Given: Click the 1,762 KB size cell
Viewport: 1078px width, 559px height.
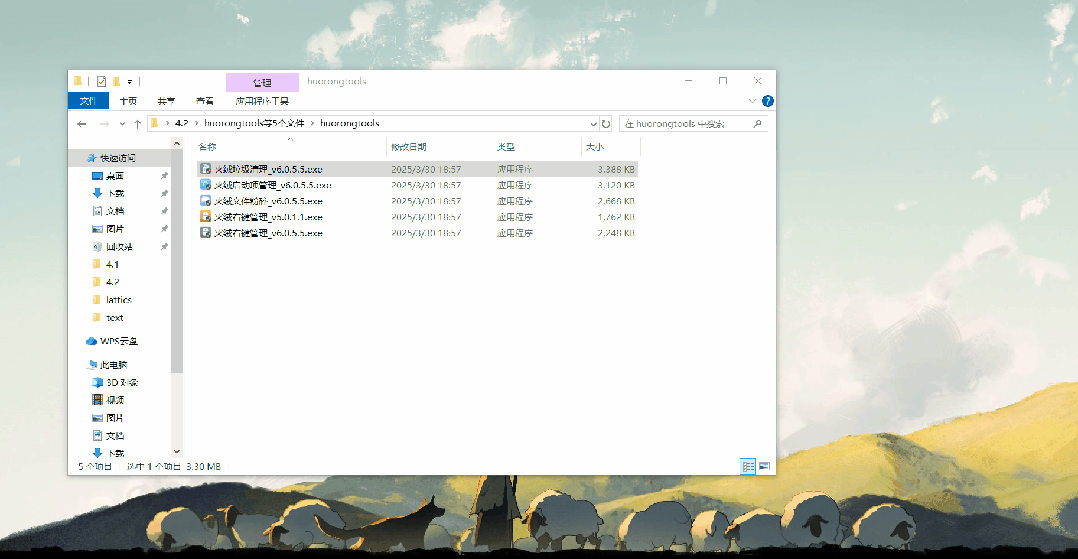Looking at the screenshot, I should click(616, 217).
